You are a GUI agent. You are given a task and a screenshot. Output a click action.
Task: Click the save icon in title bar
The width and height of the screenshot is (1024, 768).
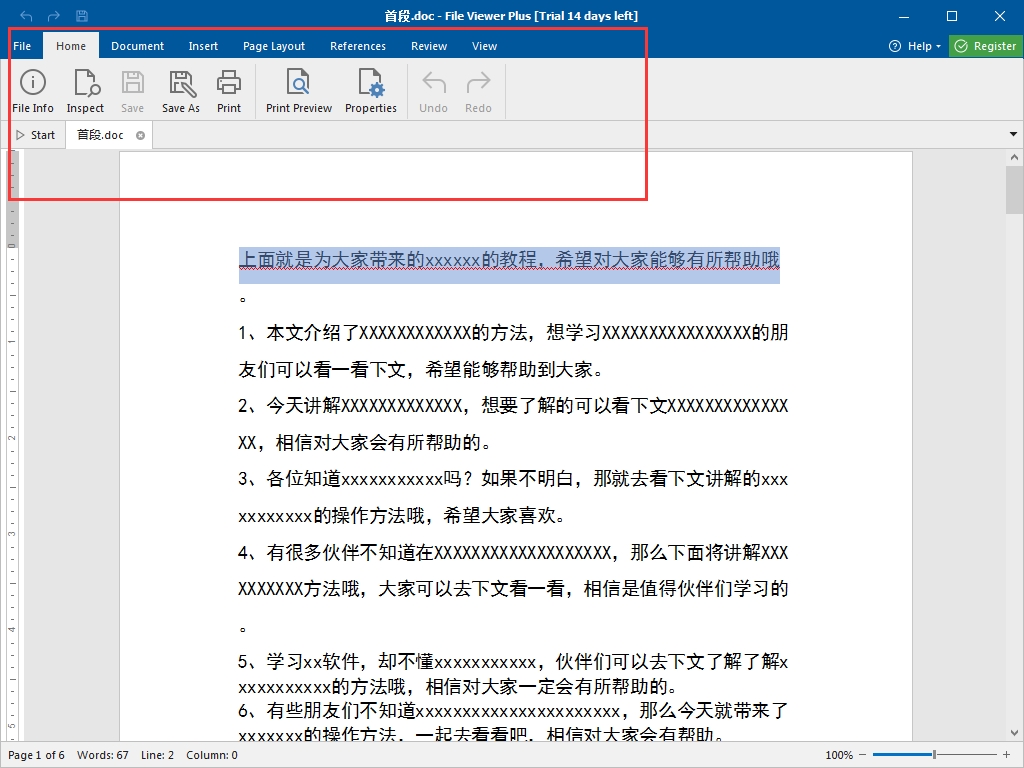click(82, 16)
